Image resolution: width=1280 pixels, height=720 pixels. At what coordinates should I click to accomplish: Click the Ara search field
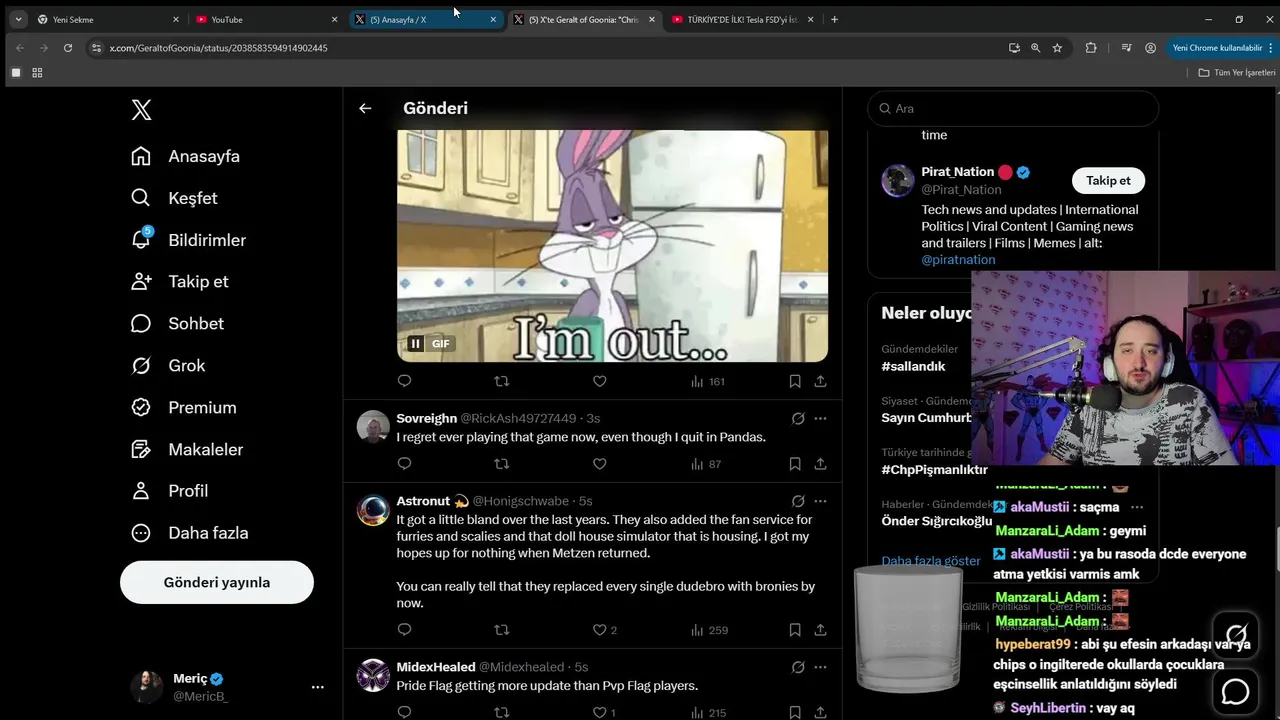[1013, 108]
